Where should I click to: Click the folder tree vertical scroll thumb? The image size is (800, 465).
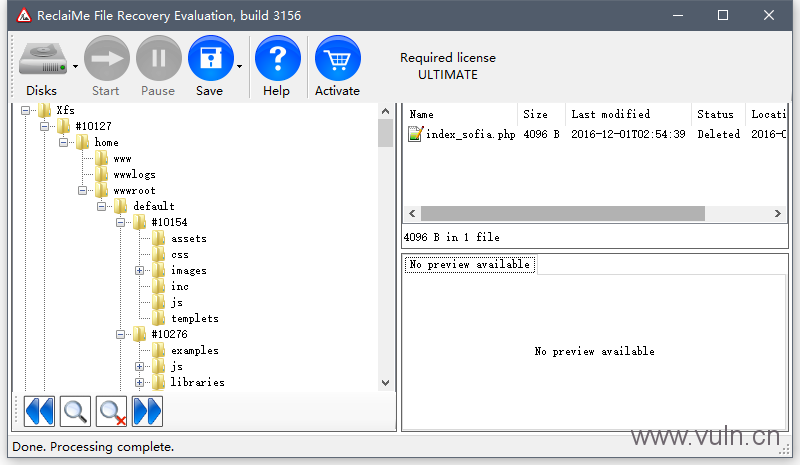385,133
